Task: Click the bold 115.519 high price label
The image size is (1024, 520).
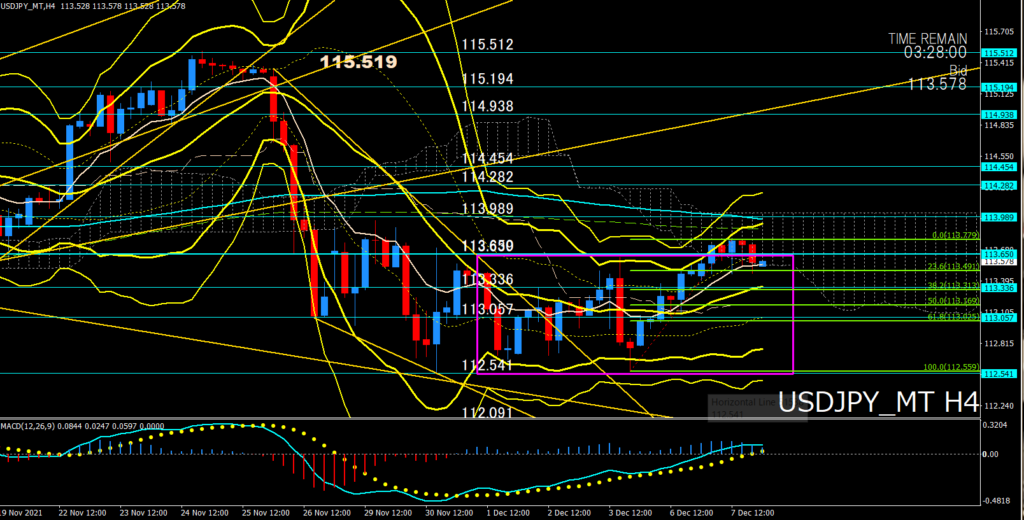Action: [359, 62]
